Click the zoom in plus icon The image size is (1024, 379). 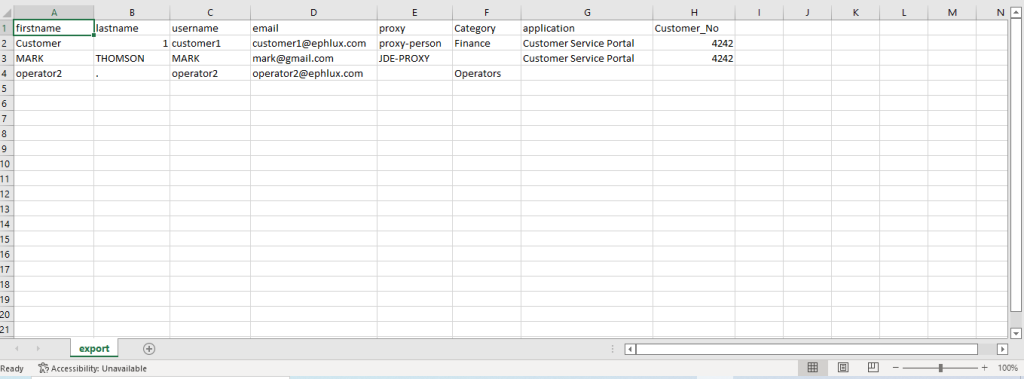coord(984,368)
